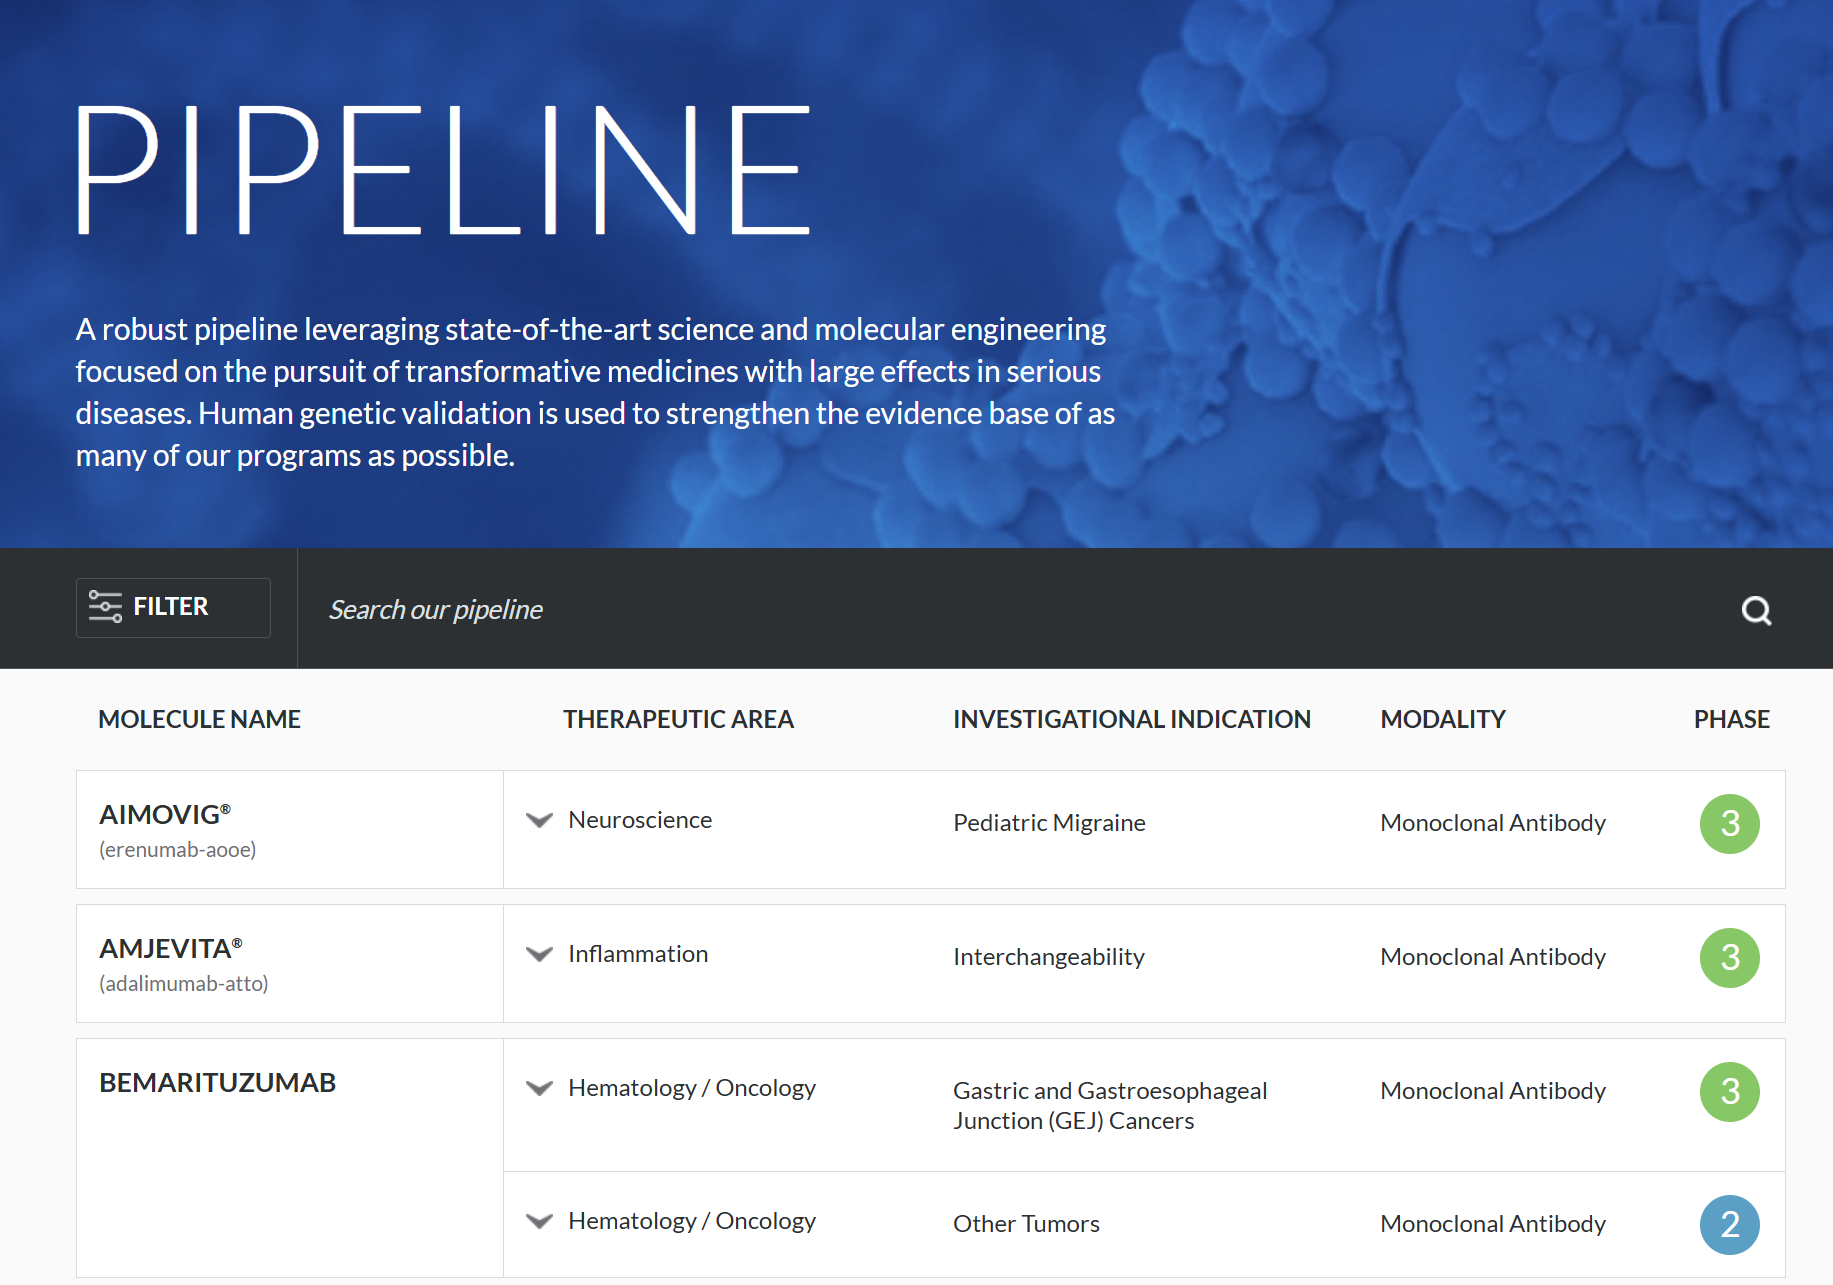This screenshot has height=1285, width=1833.
Task: Click Other Tumors indication text
Action: pyautogui.click(x=1026, y=1224)
